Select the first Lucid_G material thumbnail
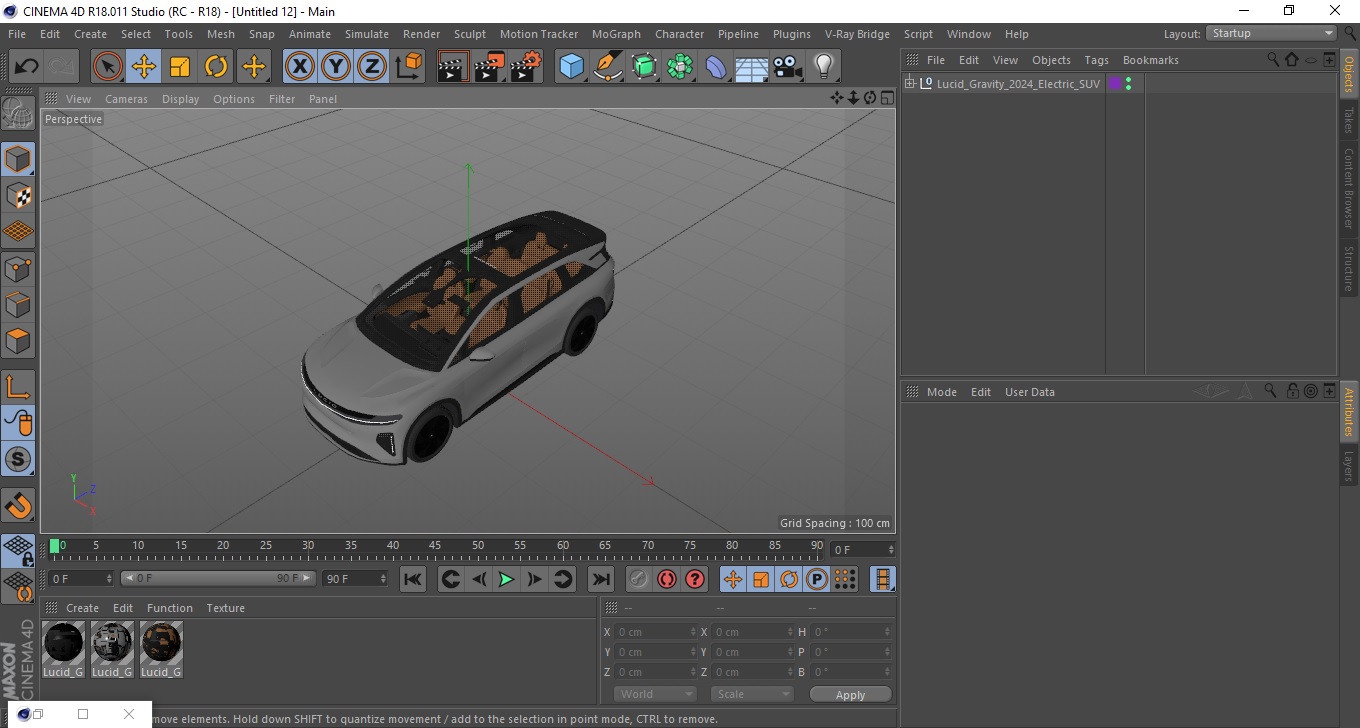The width and height of the screenshot is (1360, 728). point(64,643)
